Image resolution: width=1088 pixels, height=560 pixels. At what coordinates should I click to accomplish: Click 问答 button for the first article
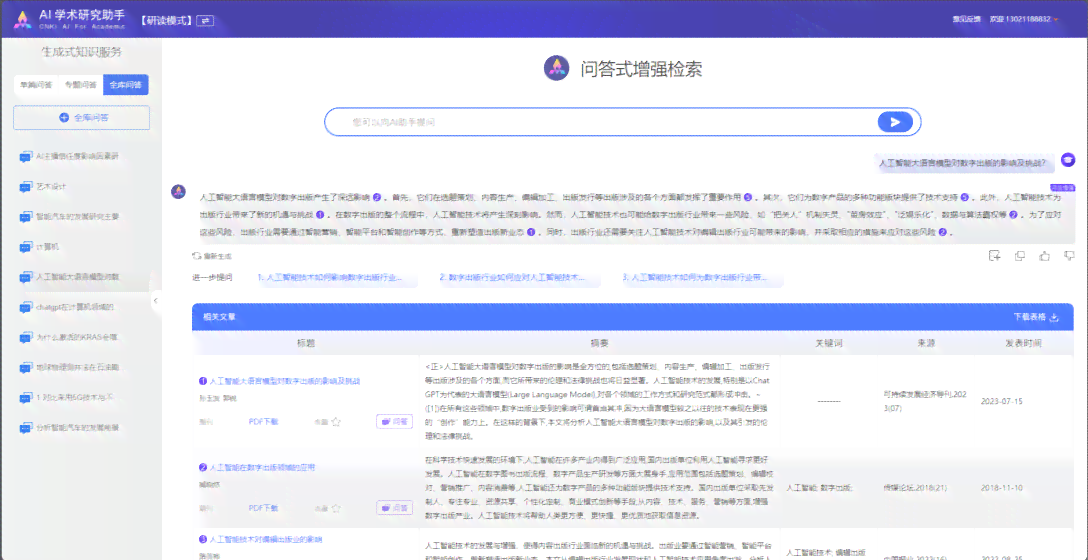click(x=395, y=421)
